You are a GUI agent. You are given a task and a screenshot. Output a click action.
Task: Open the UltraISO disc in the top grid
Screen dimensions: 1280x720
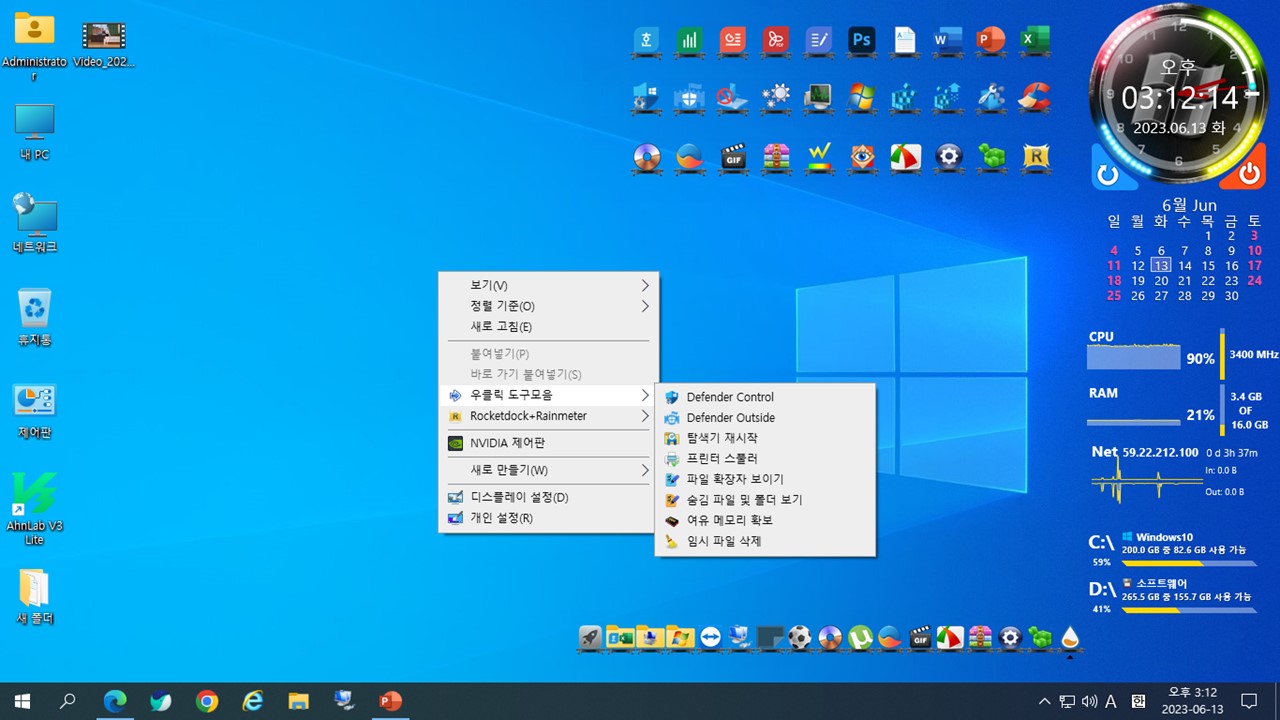pyautogui.click(x=647, y=157)
